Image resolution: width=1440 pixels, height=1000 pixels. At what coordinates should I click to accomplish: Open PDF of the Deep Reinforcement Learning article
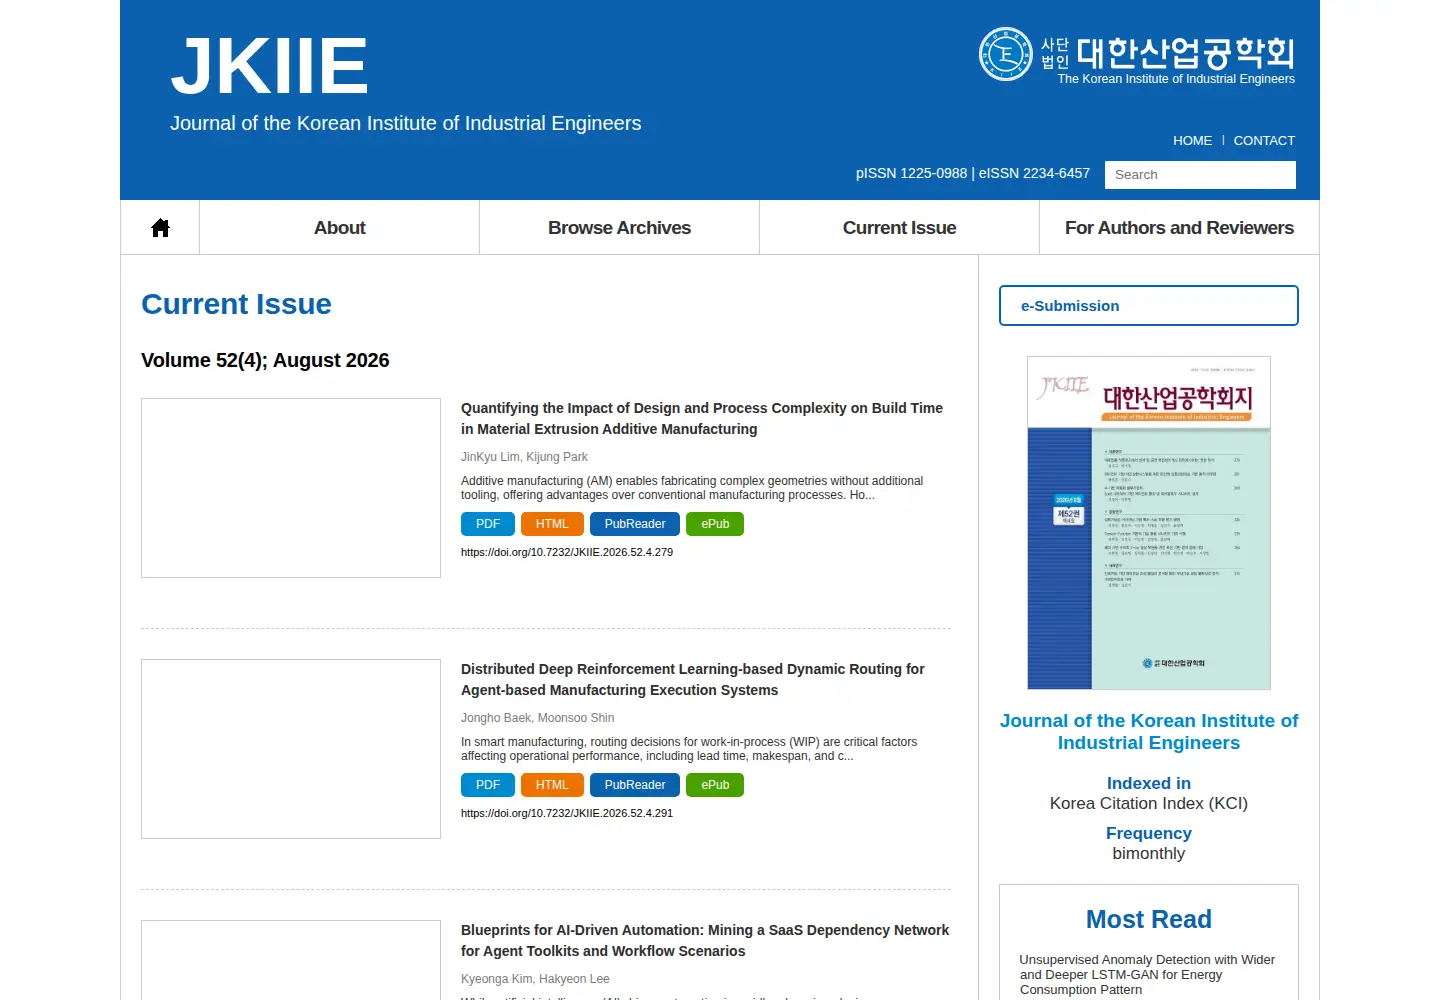point(488,785)
